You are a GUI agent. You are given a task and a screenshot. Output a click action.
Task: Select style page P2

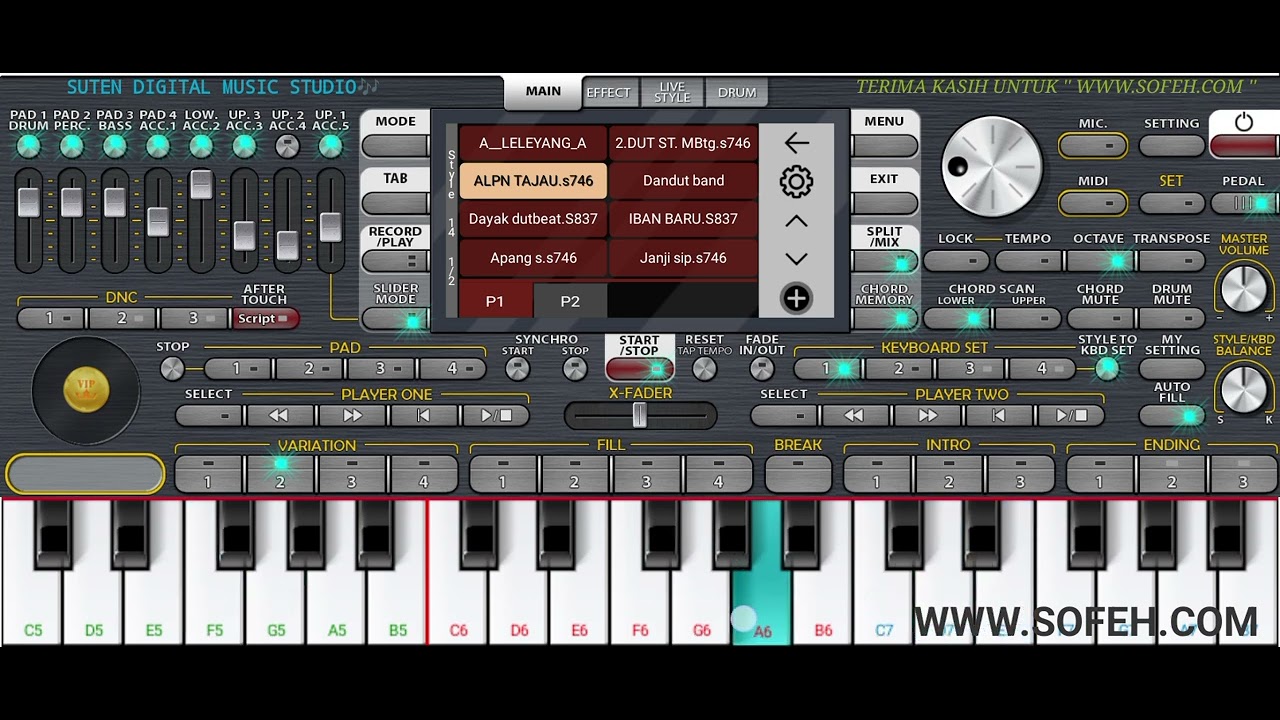click(570, 301)
